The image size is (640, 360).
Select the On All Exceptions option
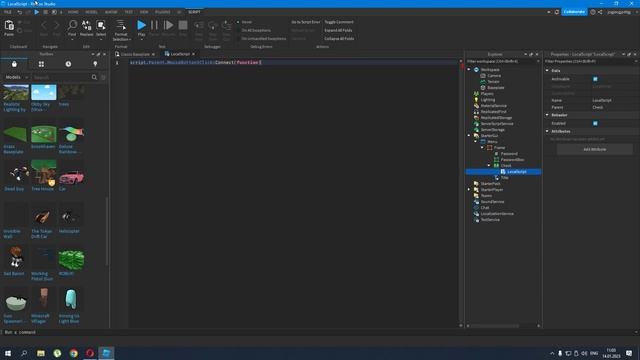click(x=254, y=30)
